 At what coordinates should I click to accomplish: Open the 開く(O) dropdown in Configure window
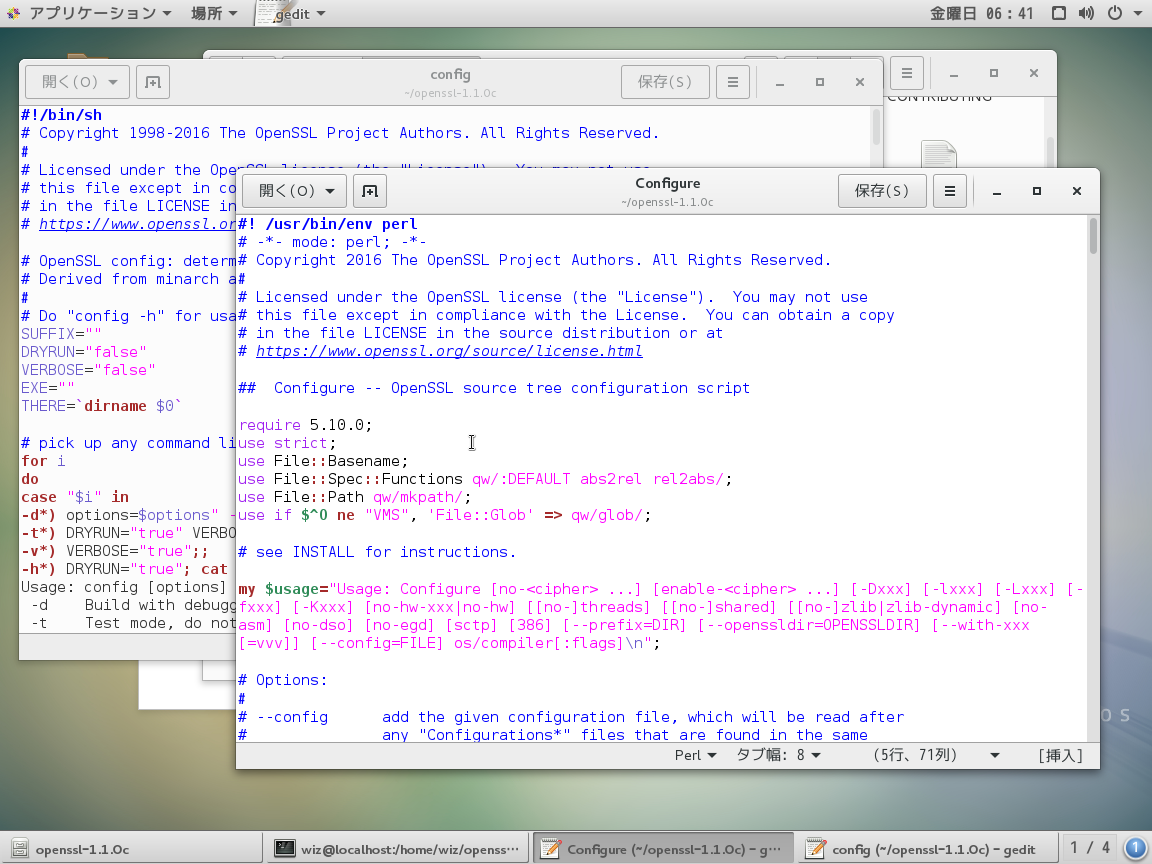295,191
